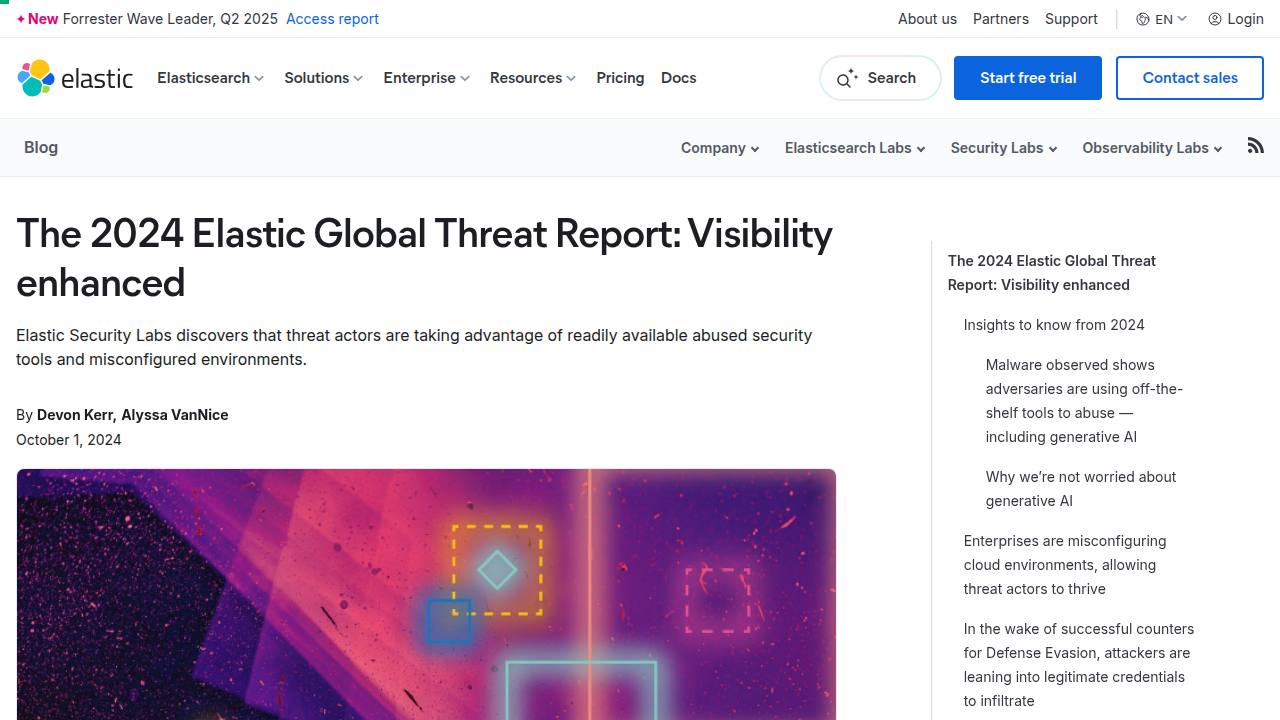Click the Search sparkle magnifier icon

847,78
